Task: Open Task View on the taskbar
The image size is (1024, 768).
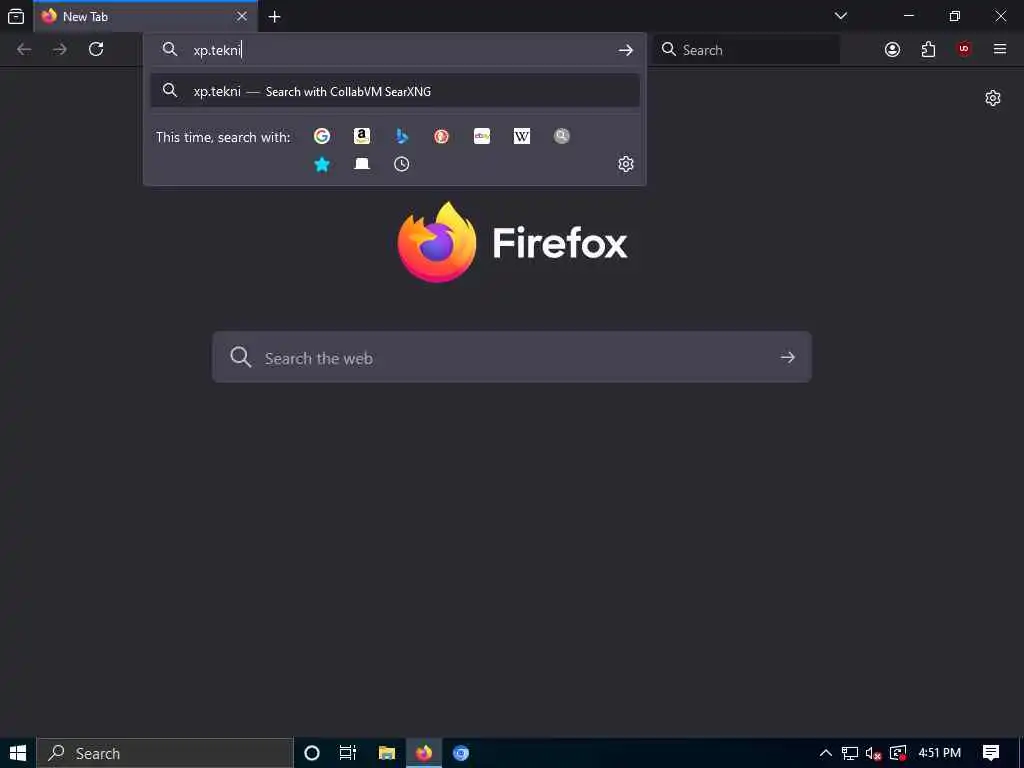Action: click(x=348, y=753)
